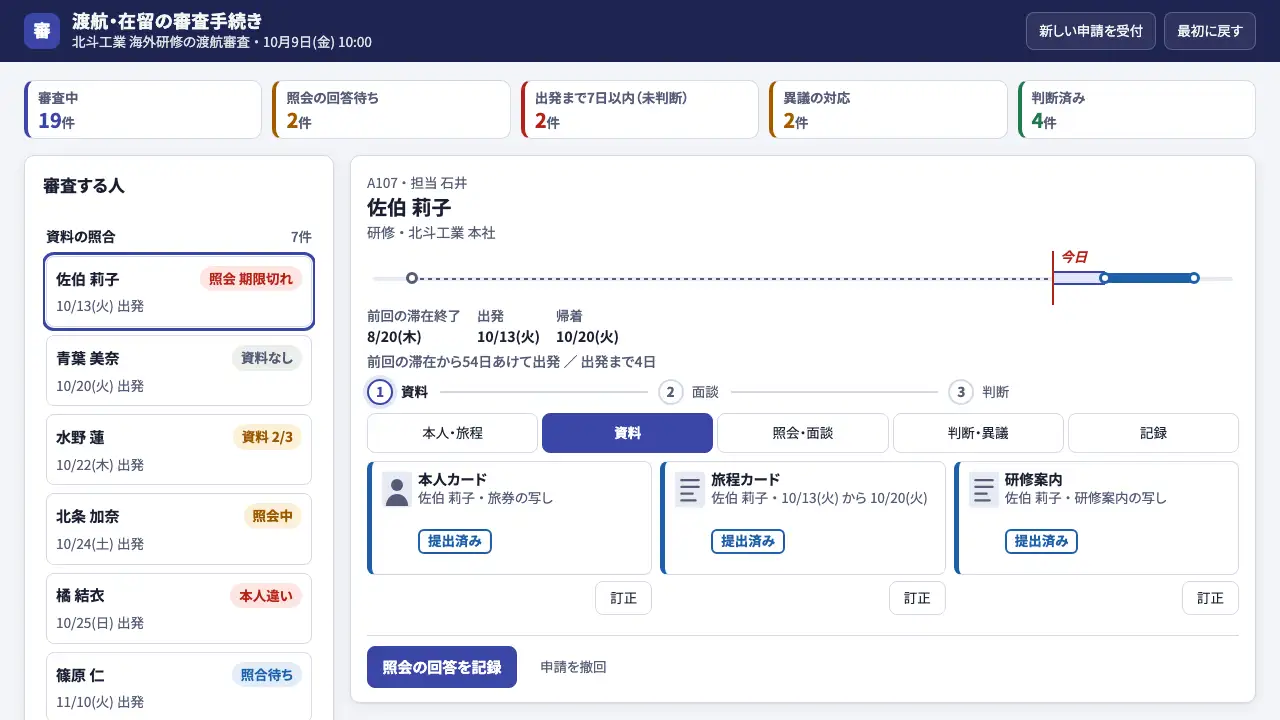
Task: Select 佐伯 莉子 in the applicant list
Action: coord(179,292)
